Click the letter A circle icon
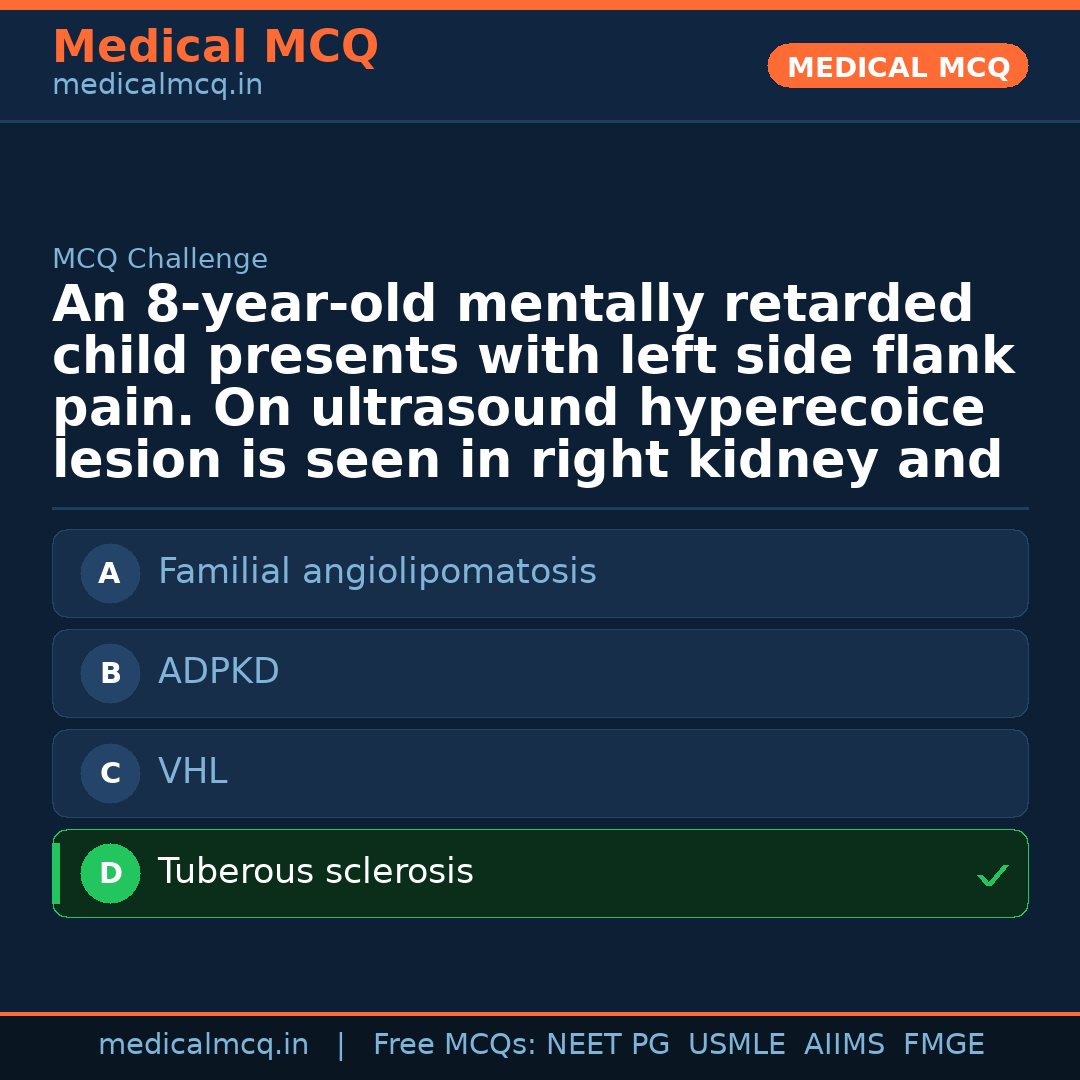The height and width of the screenshot is (1080, 1080). pyautogui.click(x=110, y=573)
